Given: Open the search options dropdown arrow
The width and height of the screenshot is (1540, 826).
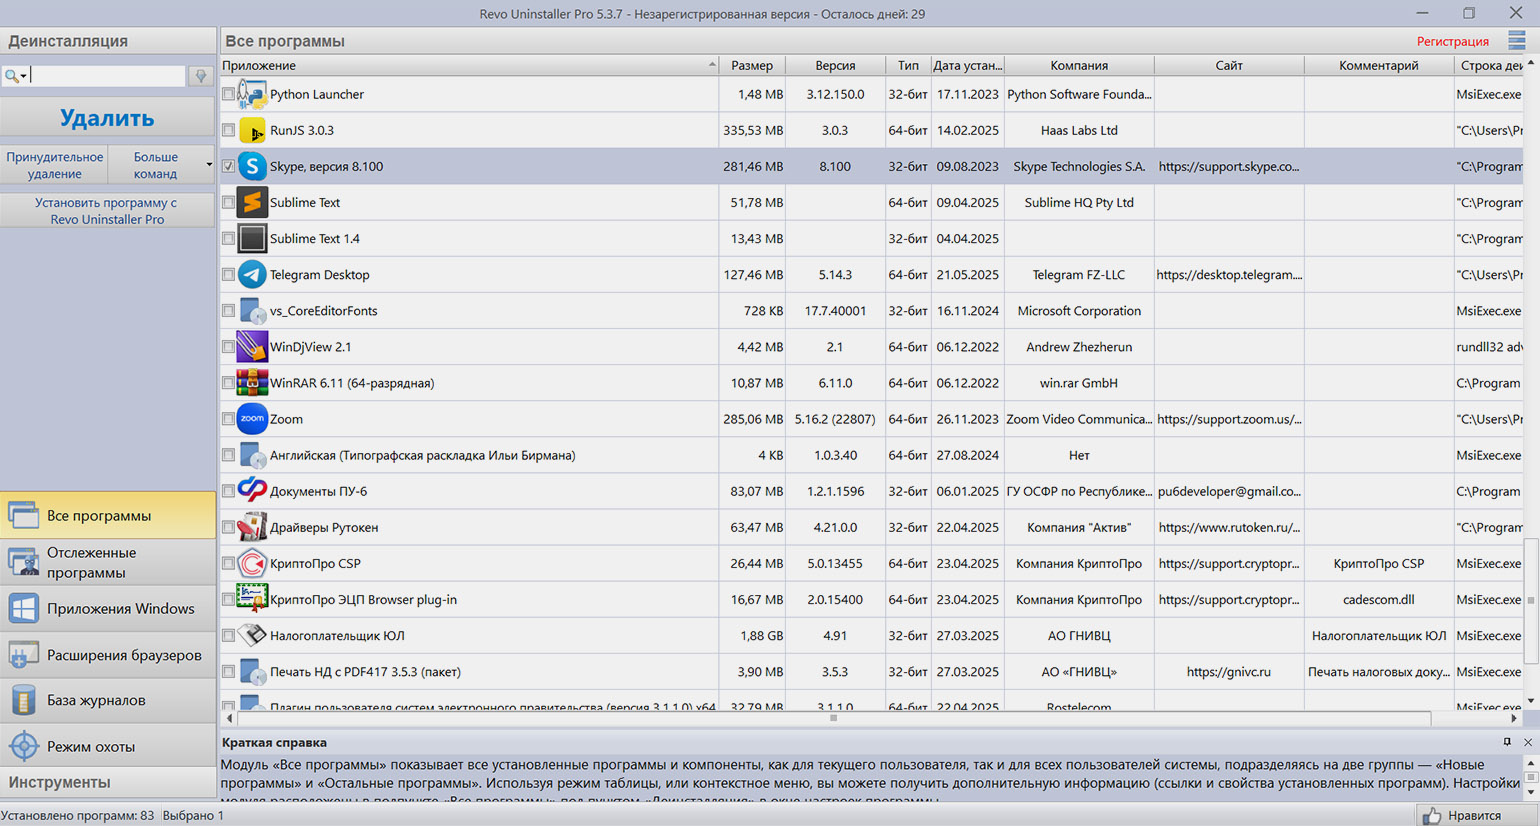Looking at the screenshot, I should pyautogui.click(x=23, y=76).
